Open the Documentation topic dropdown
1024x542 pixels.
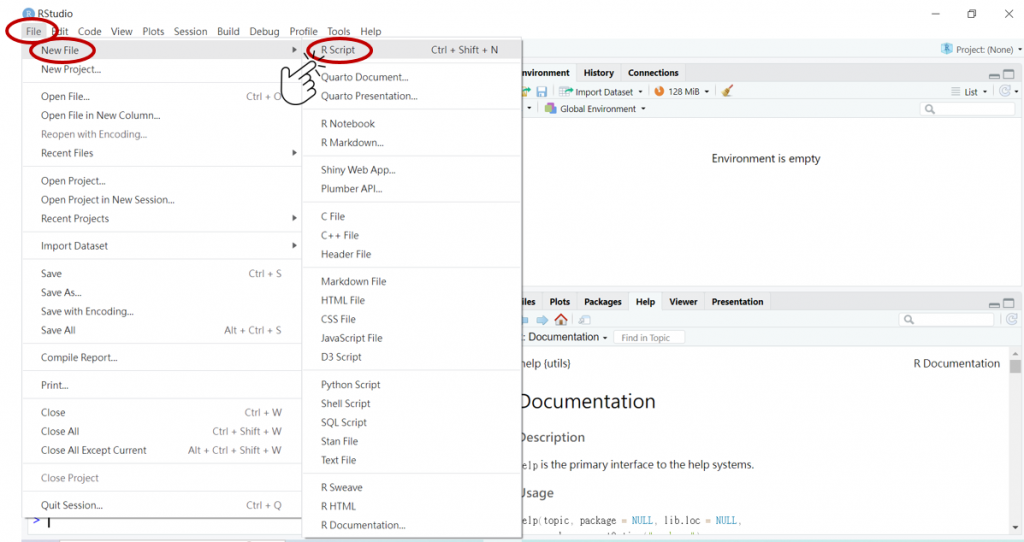point(605,338)
